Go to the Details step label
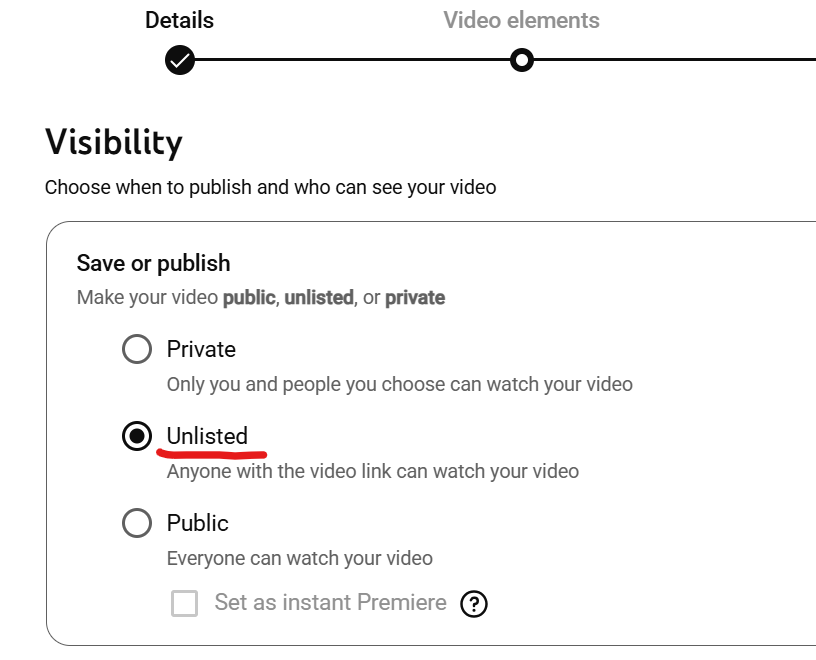Viewport: 816px width, 660px height. click(180, 20)
